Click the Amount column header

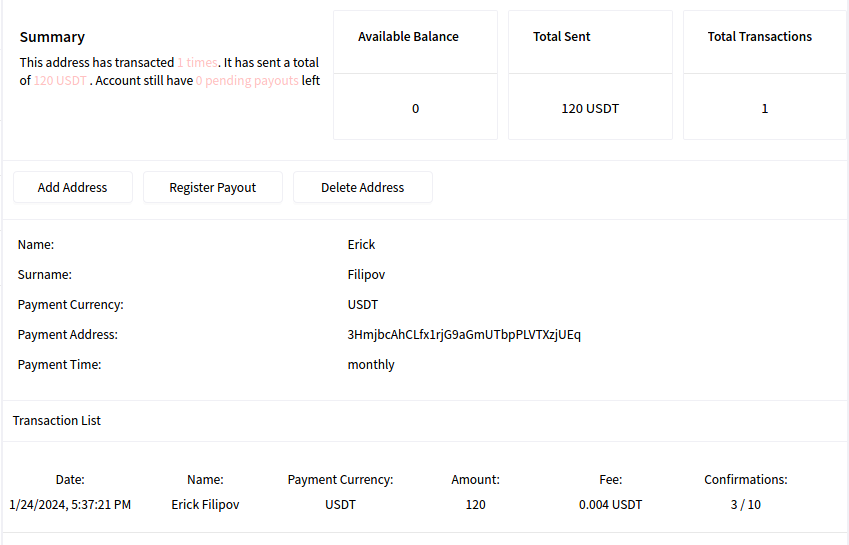click(x=475, y=480)
